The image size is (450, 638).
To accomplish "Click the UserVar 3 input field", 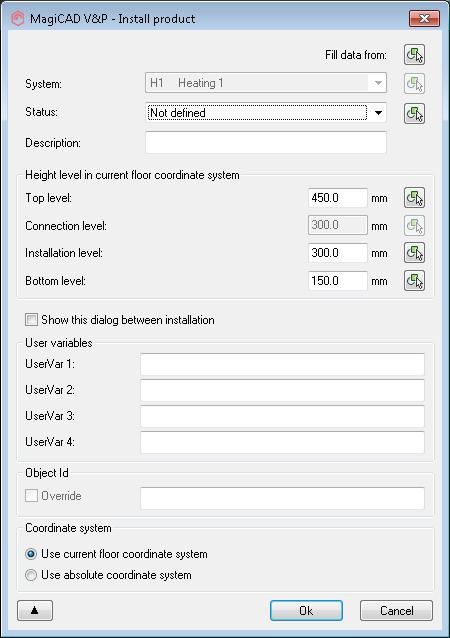I will pyautogui.click(x=282, y=416).
